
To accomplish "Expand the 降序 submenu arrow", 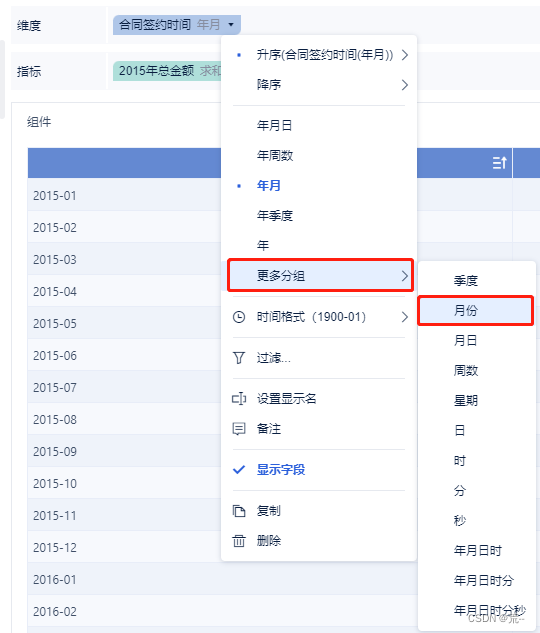I will point(405,85).
